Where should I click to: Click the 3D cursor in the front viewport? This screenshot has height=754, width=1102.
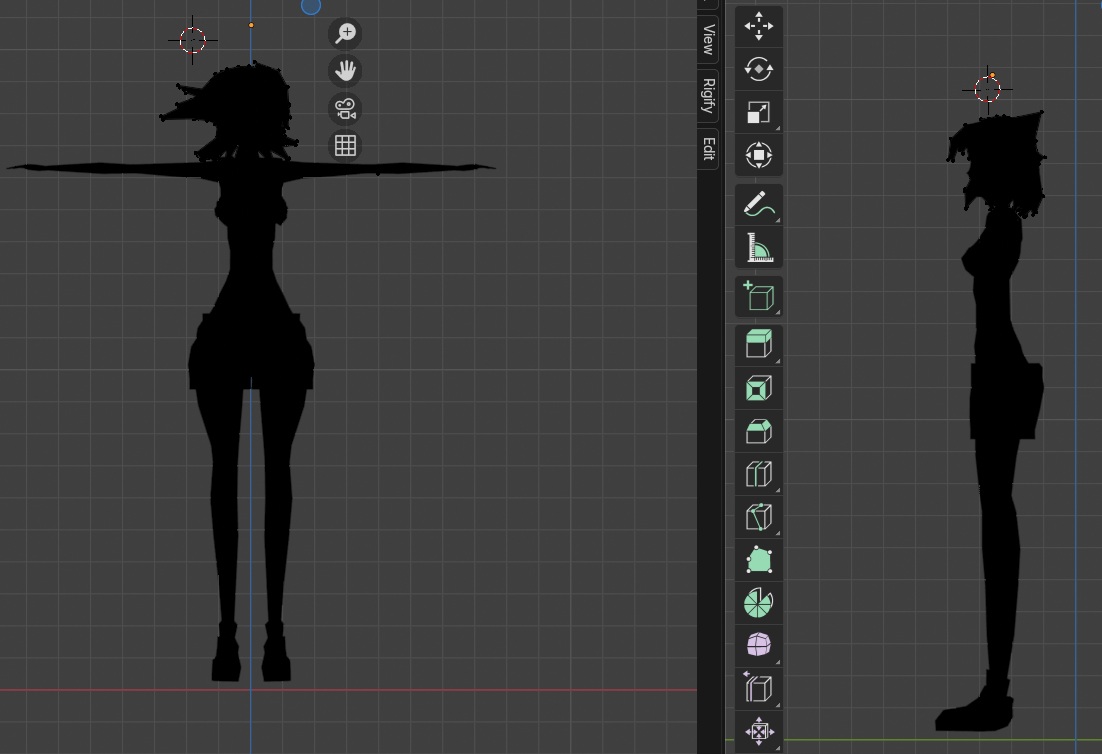(193, 40)
